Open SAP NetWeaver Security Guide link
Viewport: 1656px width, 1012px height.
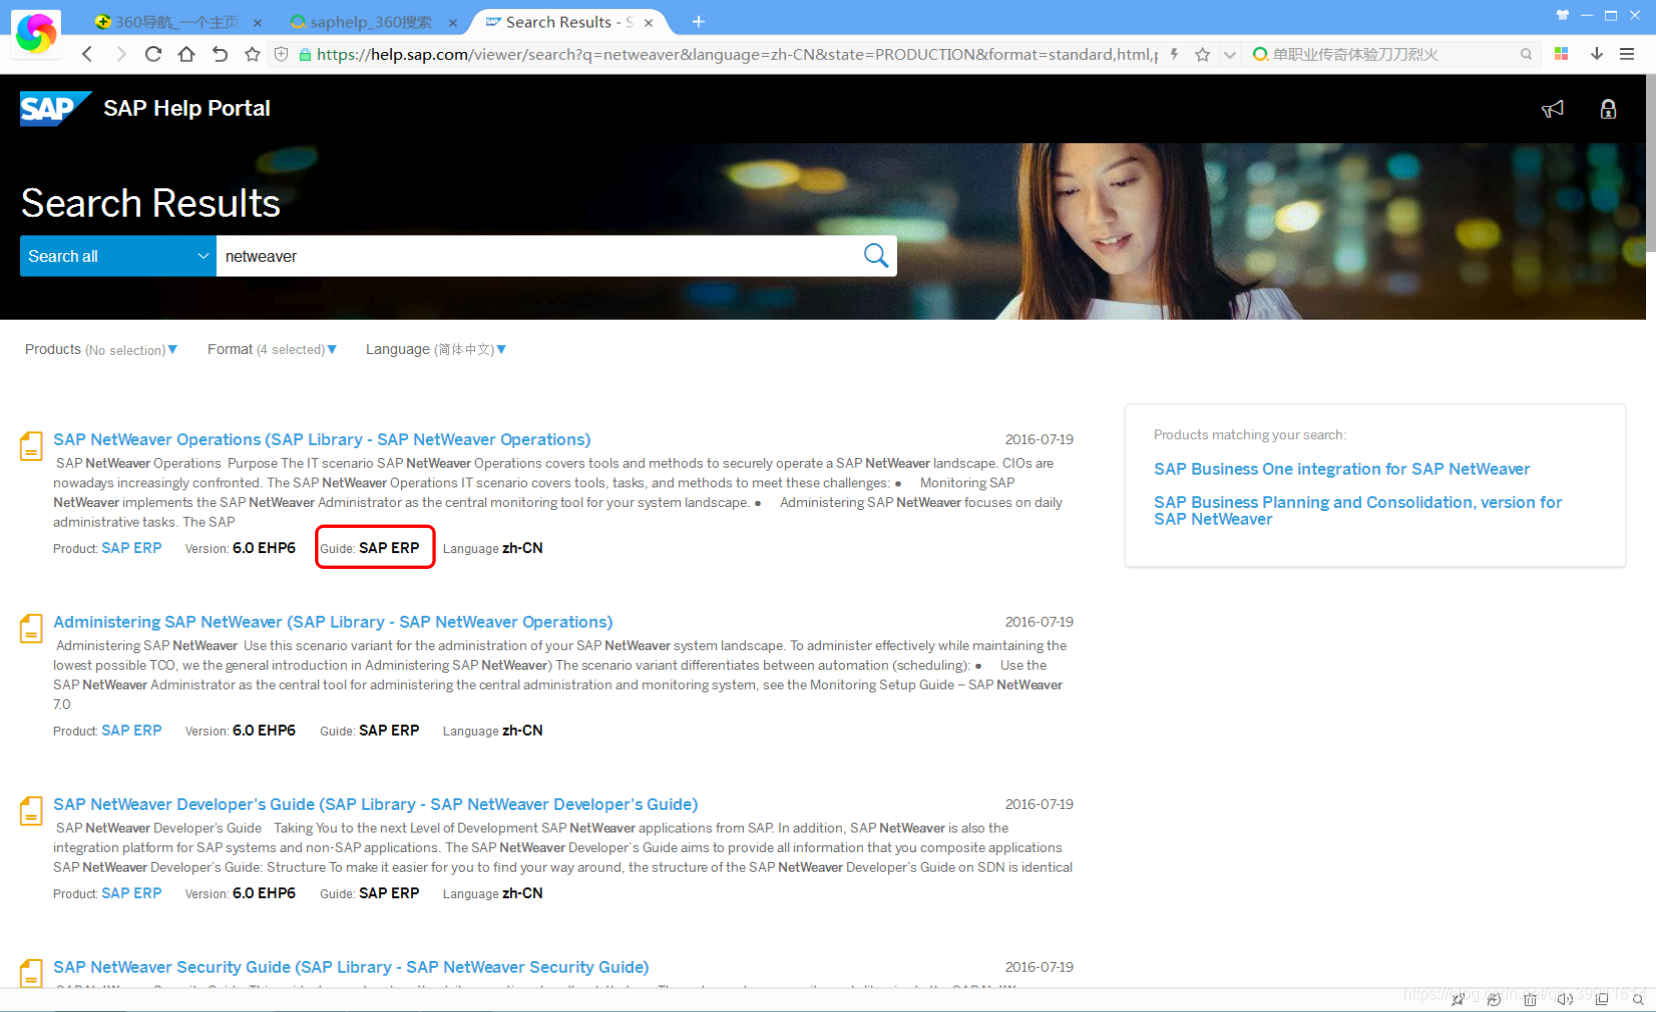[351, 967]
